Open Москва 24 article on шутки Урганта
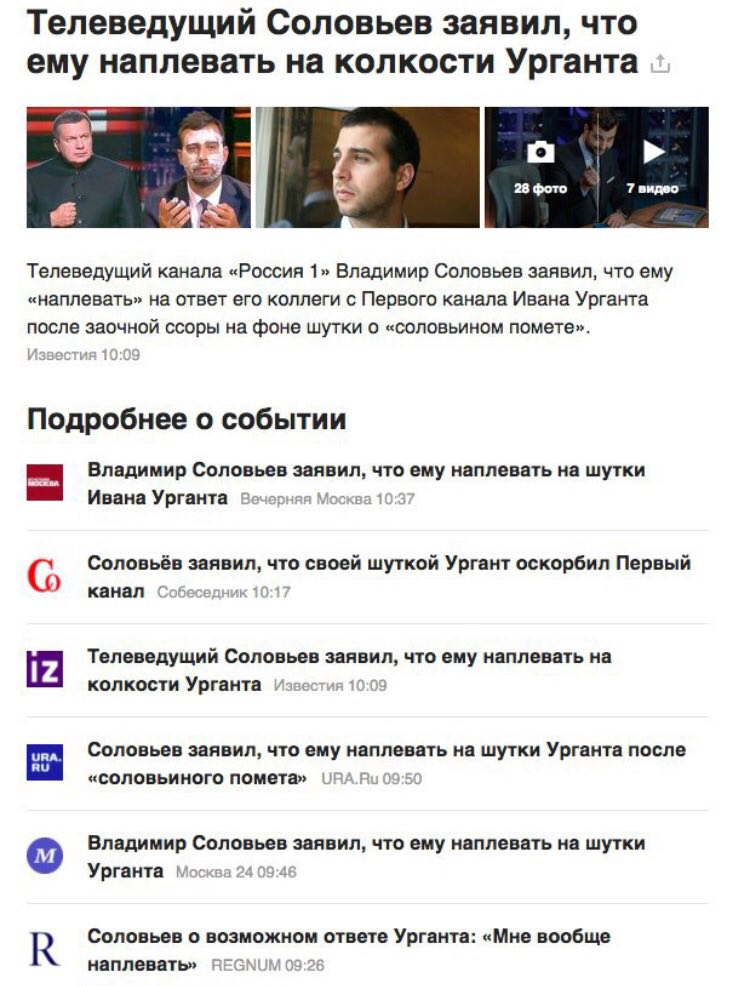This screenshot has height=986, width=750. pos(367,856)
